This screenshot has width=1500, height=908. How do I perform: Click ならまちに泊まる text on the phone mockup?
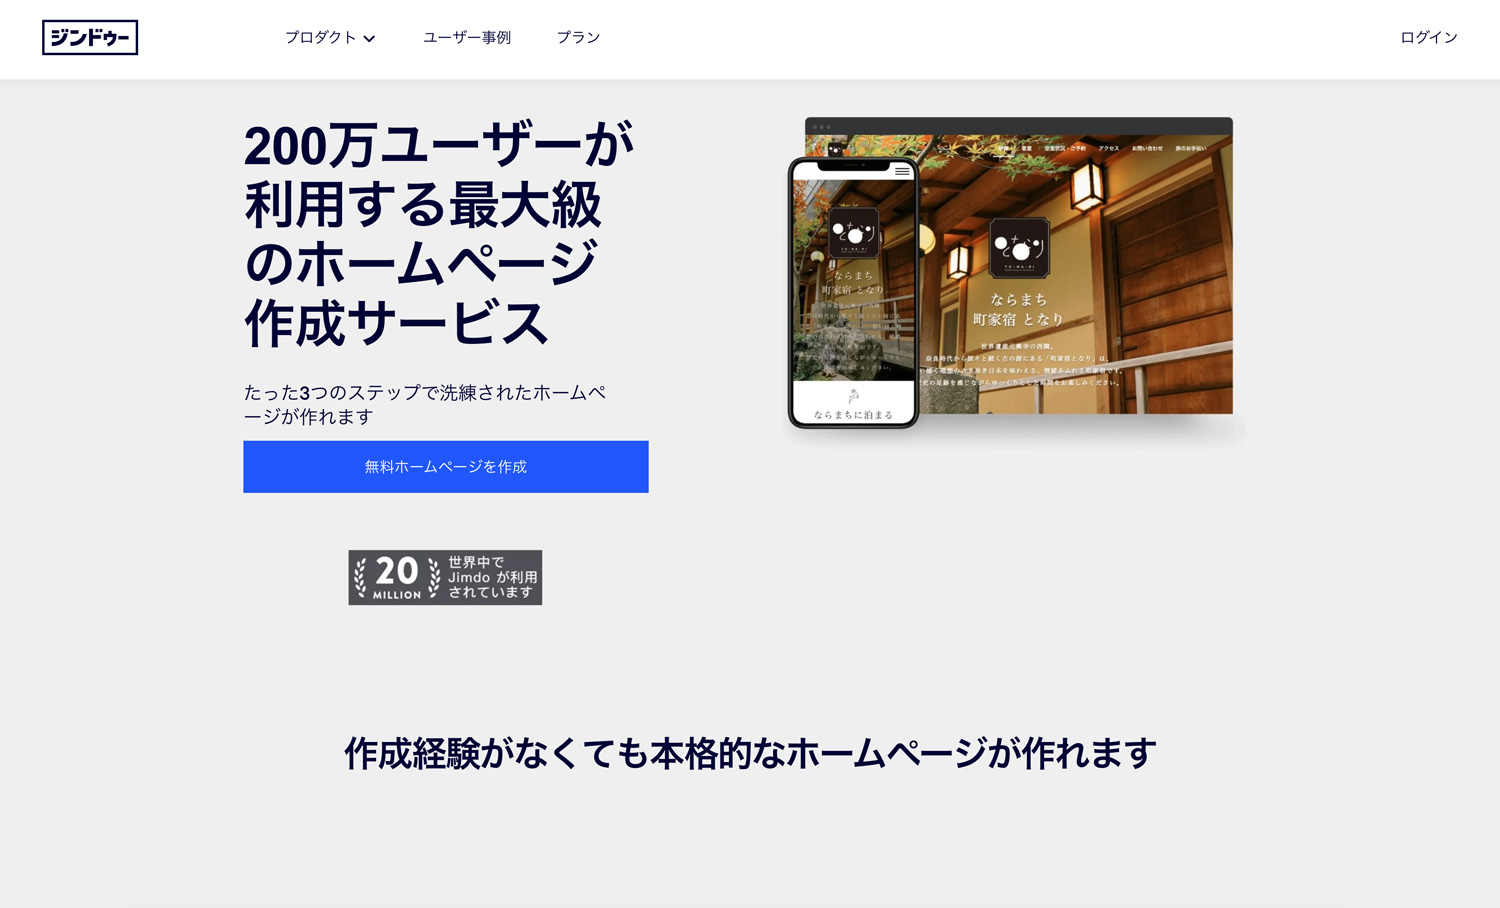click(853, 414)
